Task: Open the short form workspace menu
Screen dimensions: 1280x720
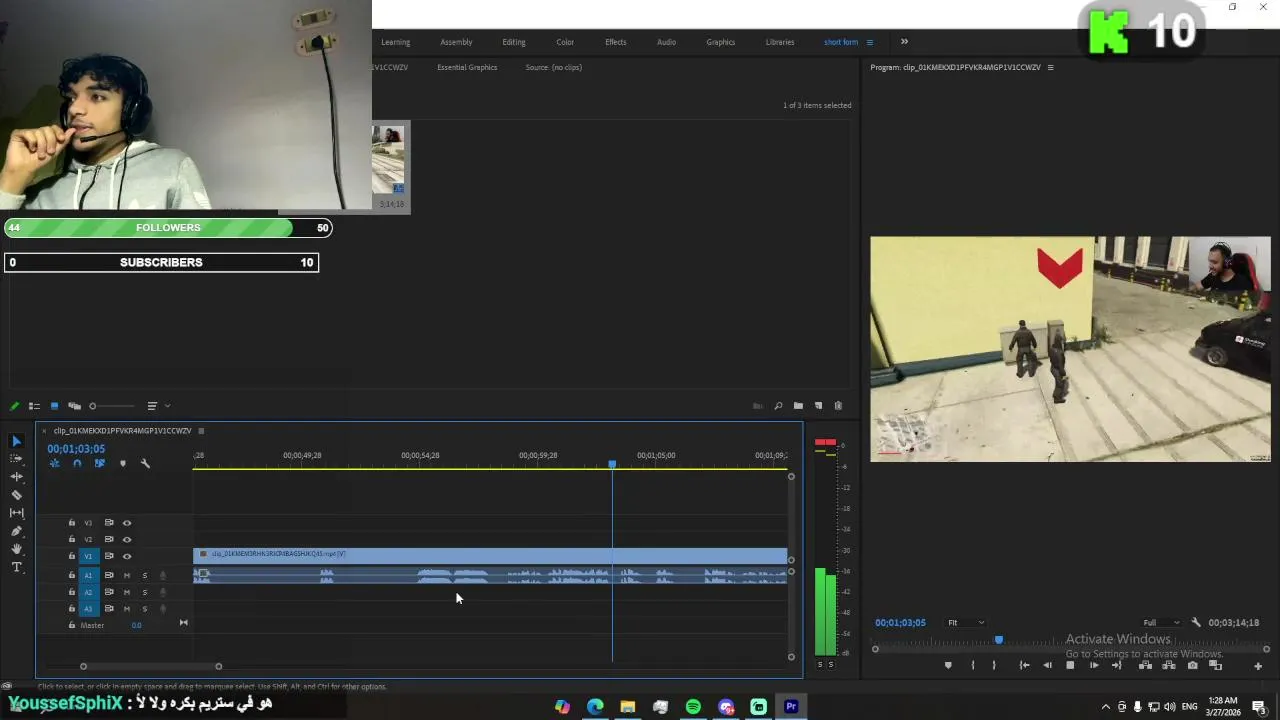Action: (869, 42)
